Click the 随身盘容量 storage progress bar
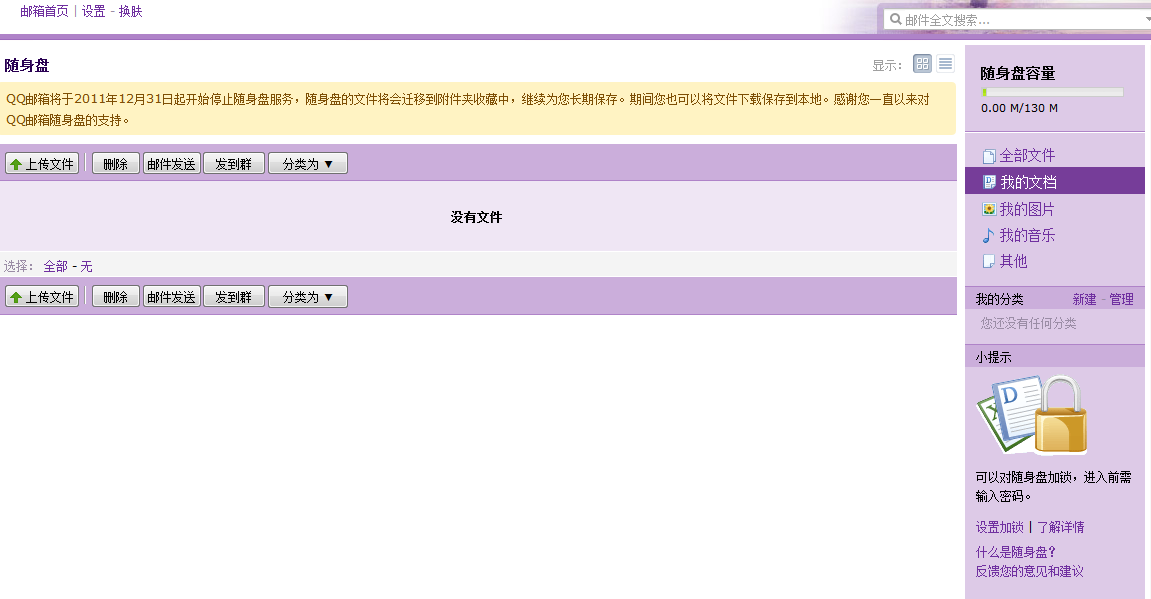The height and width of the screenshot is (599, 1151). click(1053, 92)
